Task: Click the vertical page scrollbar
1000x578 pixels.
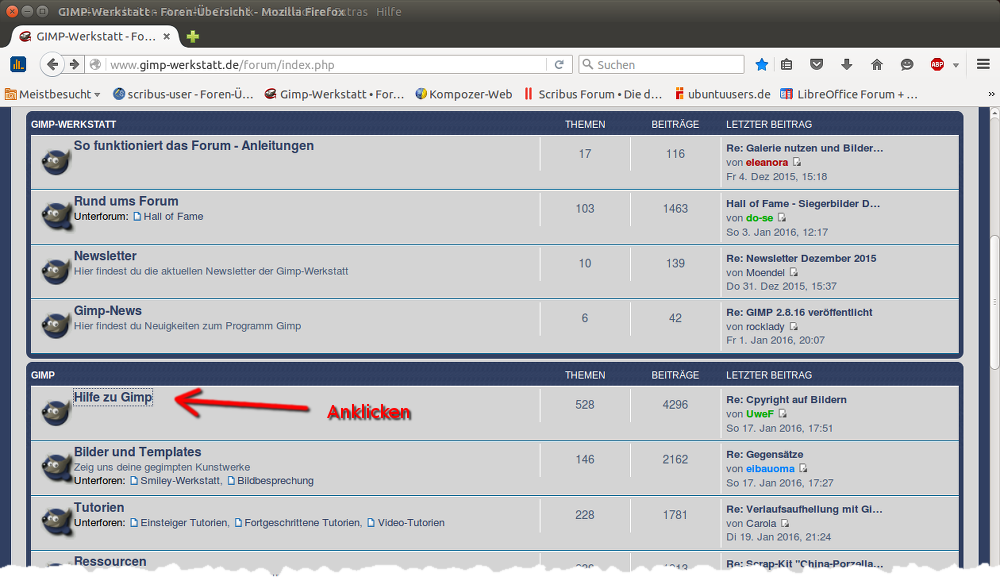Action: click(994, 303)
